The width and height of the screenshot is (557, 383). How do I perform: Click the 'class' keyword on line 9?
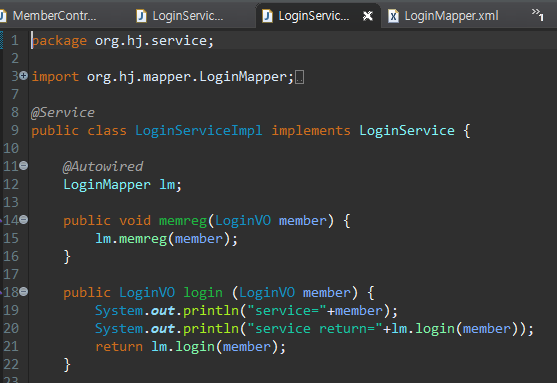pos(107,130)
